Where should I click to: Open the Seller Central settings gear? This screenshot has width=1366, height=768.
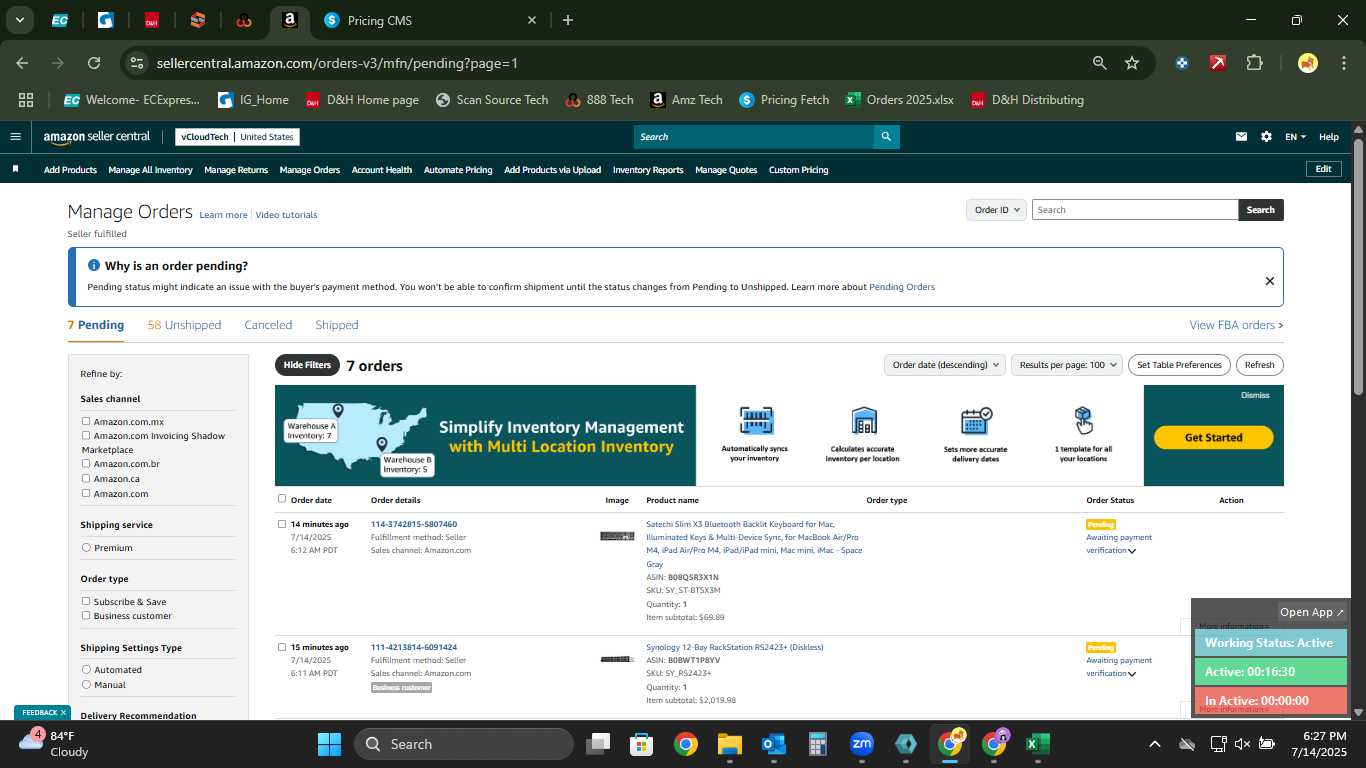pyautogui.click(x=1266, y=137)
